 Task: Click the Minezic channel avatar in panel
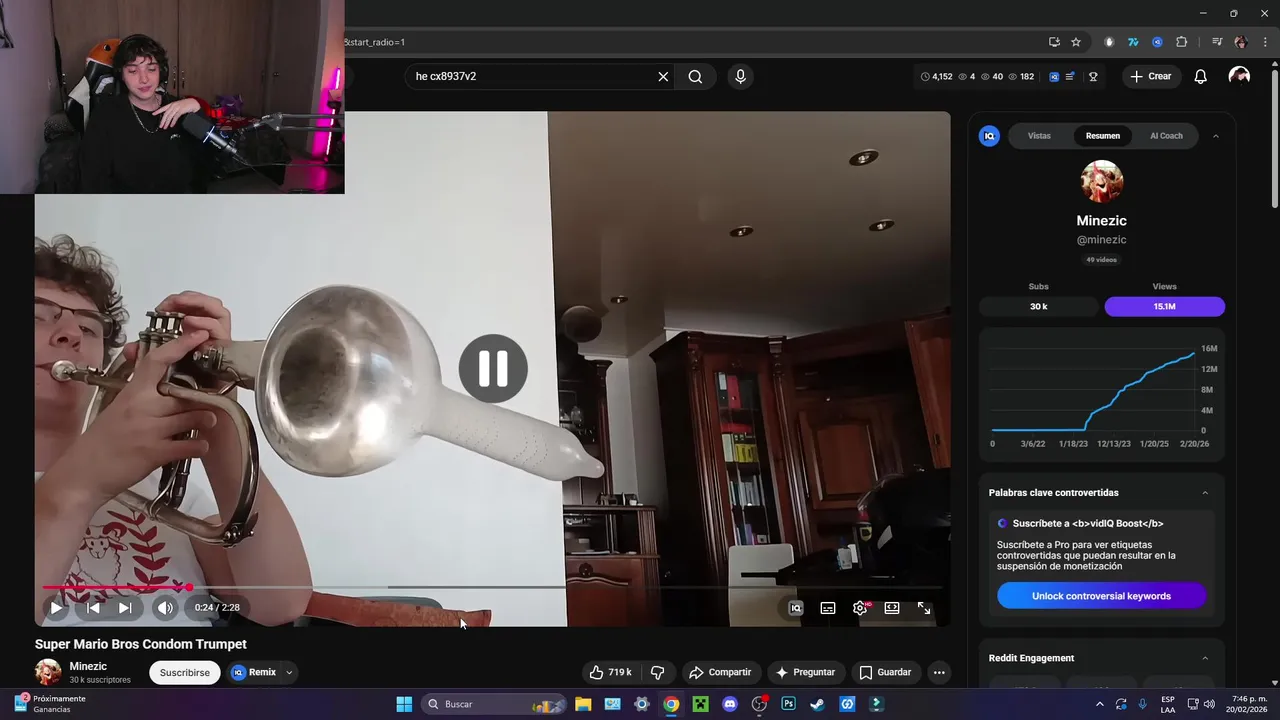coord(1102,181)
